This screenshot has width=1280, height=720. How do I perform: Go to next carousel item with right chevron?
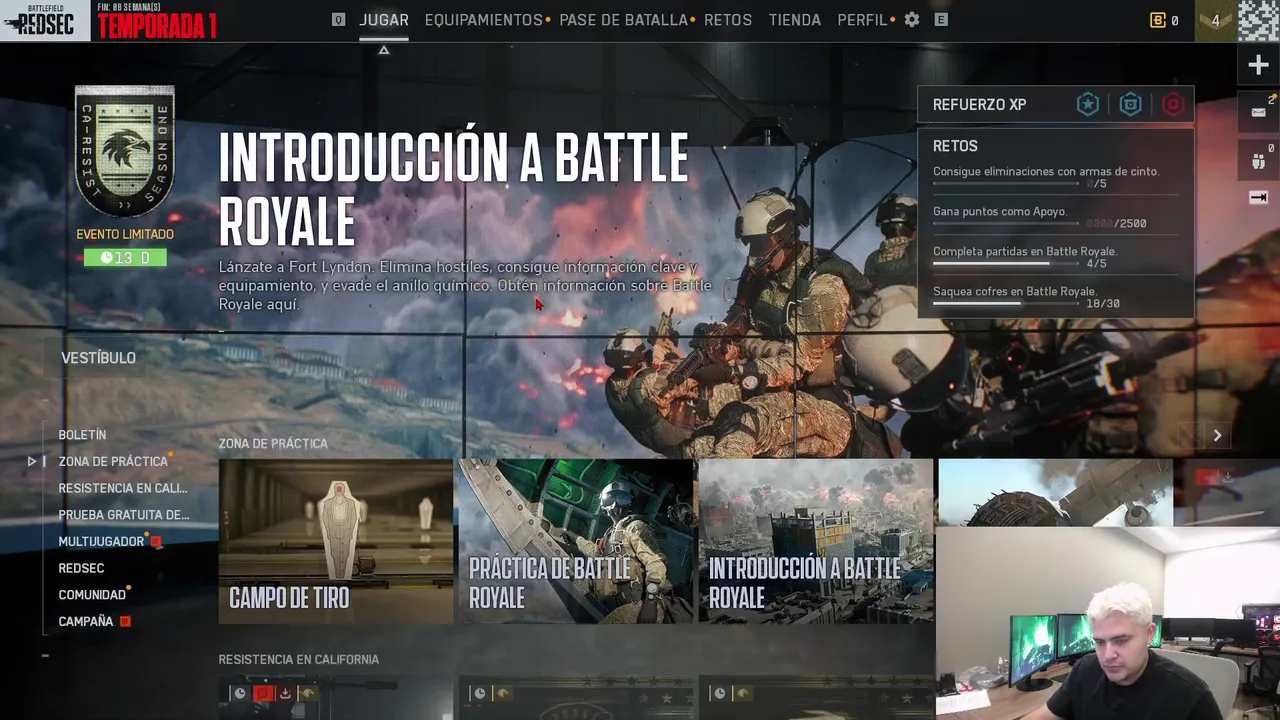point(1217,435)
